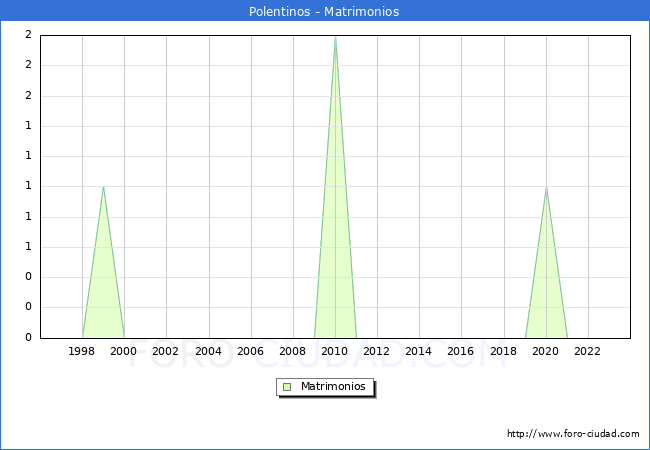Click the tip of the 1999 peak
The image size is (650, 450).
103,187
